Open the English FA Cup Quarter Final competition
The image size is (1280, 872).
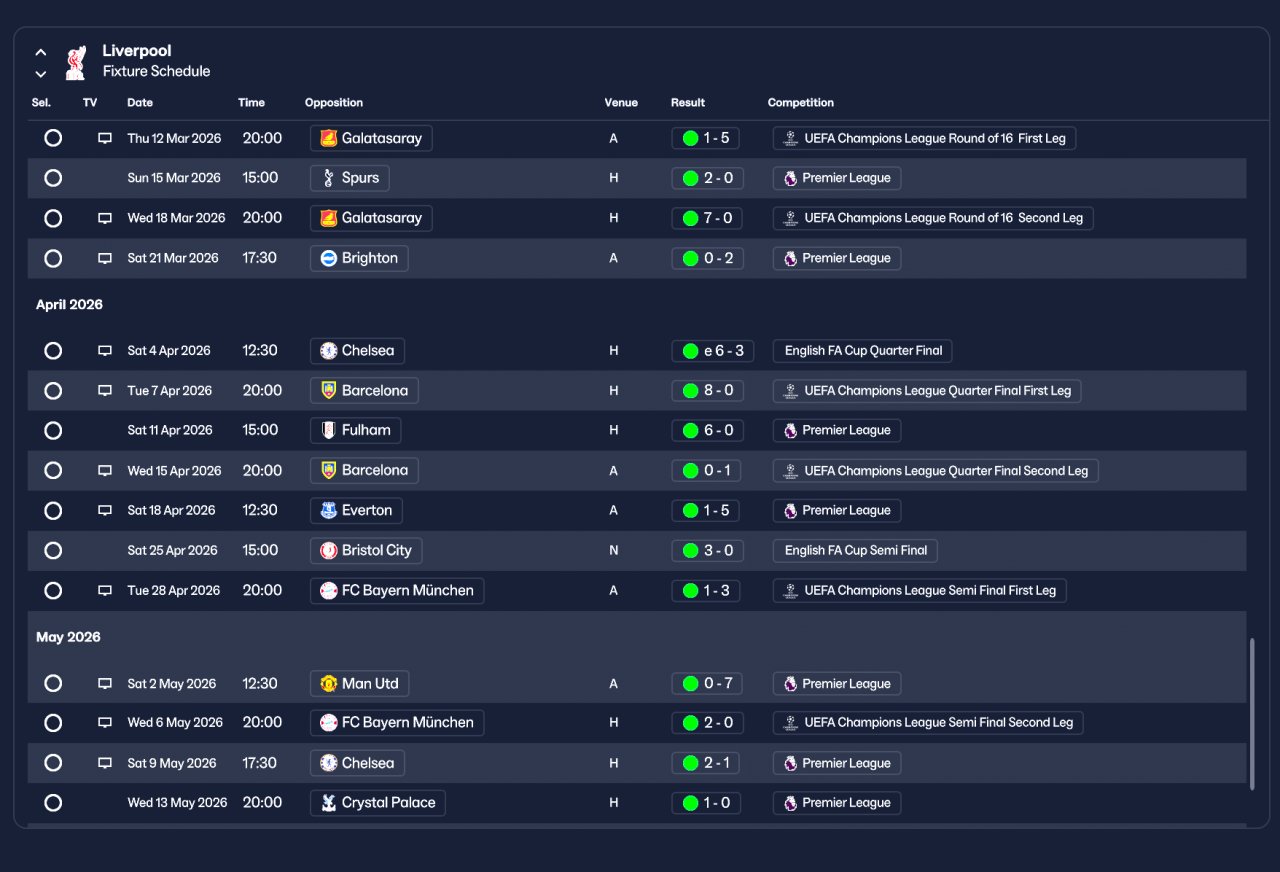[863, 351]
